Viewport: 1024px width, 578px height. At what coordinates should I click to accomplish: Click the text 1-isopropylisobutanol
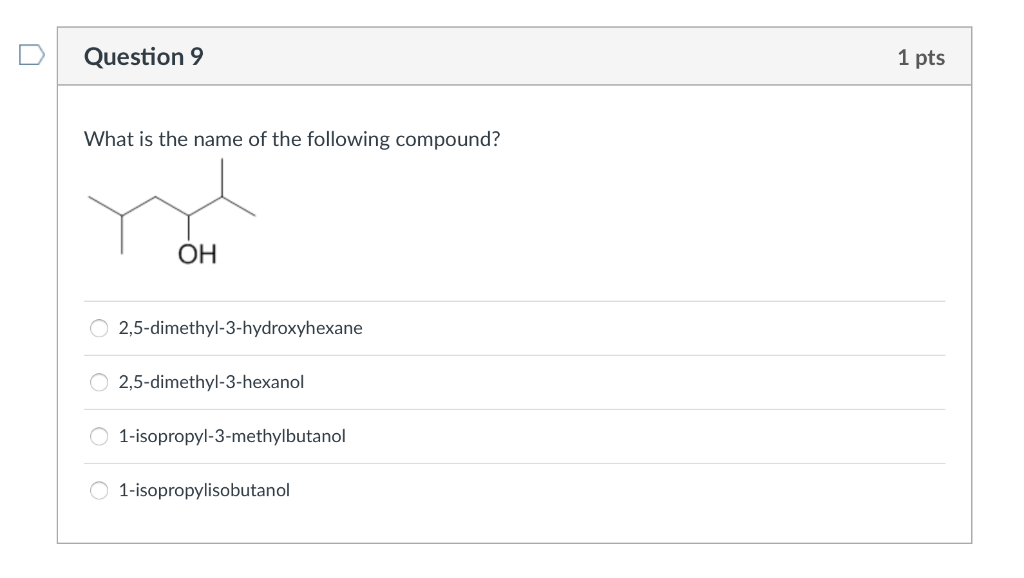click(x=204, y=490)
